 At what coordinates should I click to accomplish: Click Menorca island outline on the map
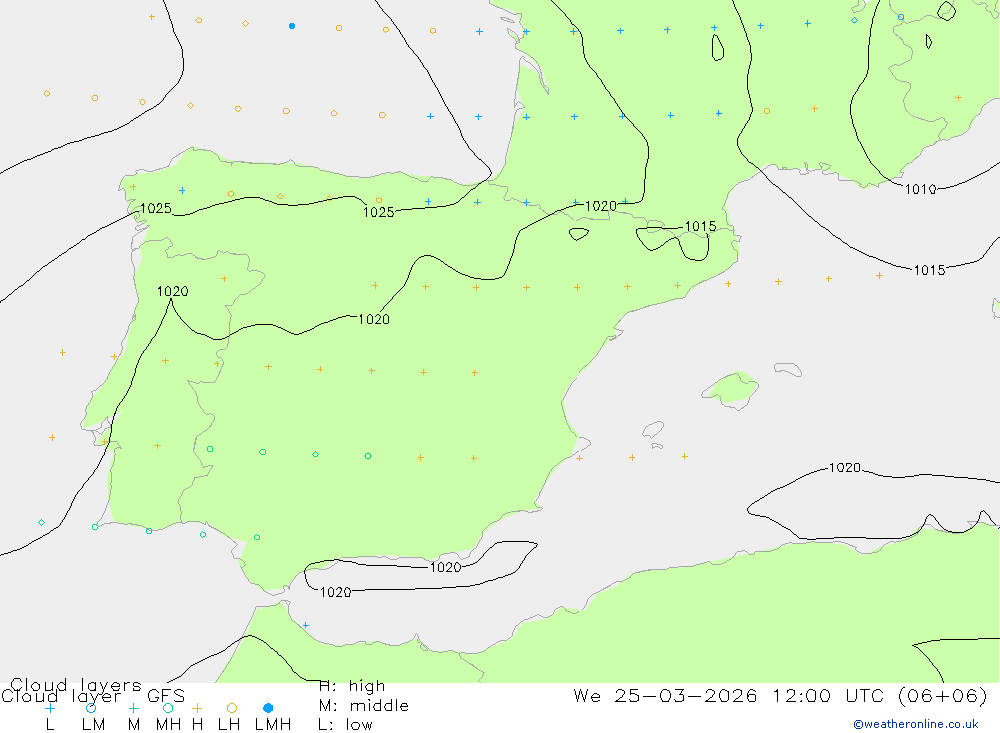(788, 369)
